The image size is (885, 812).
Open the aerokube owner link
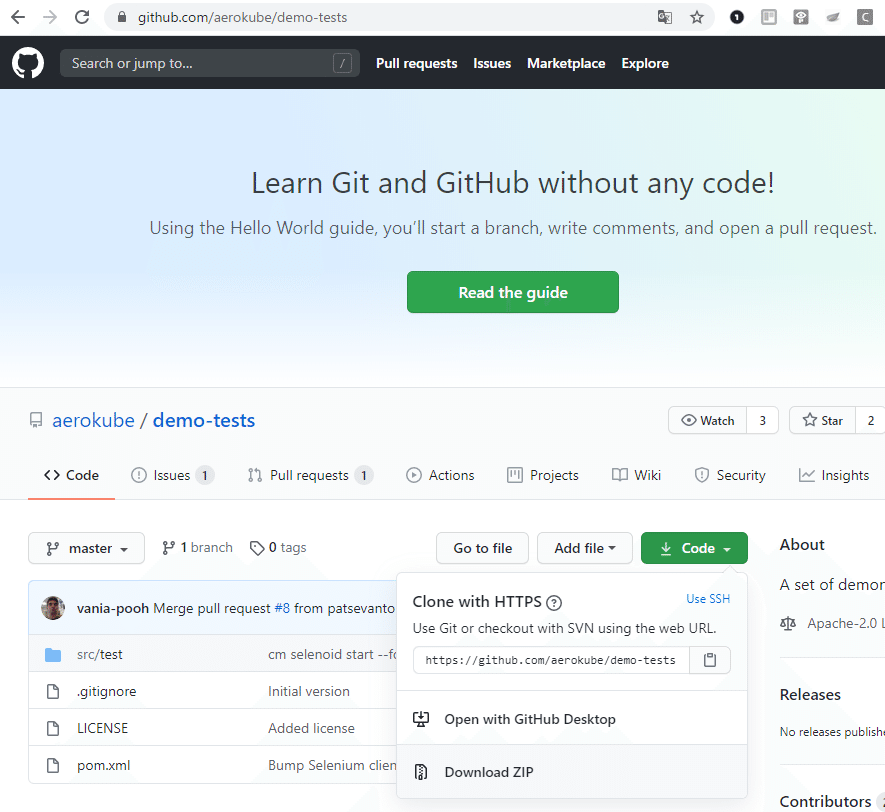click(93, 420)
